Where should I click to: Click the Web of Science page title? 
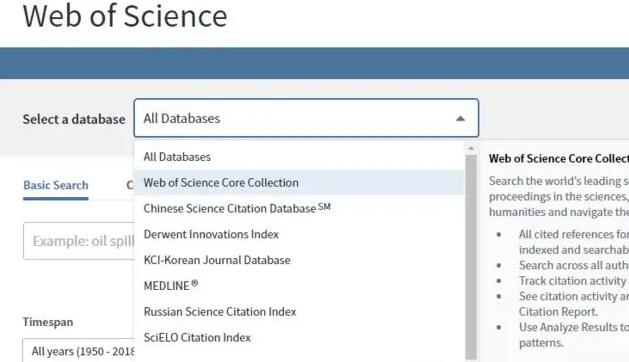125,16
